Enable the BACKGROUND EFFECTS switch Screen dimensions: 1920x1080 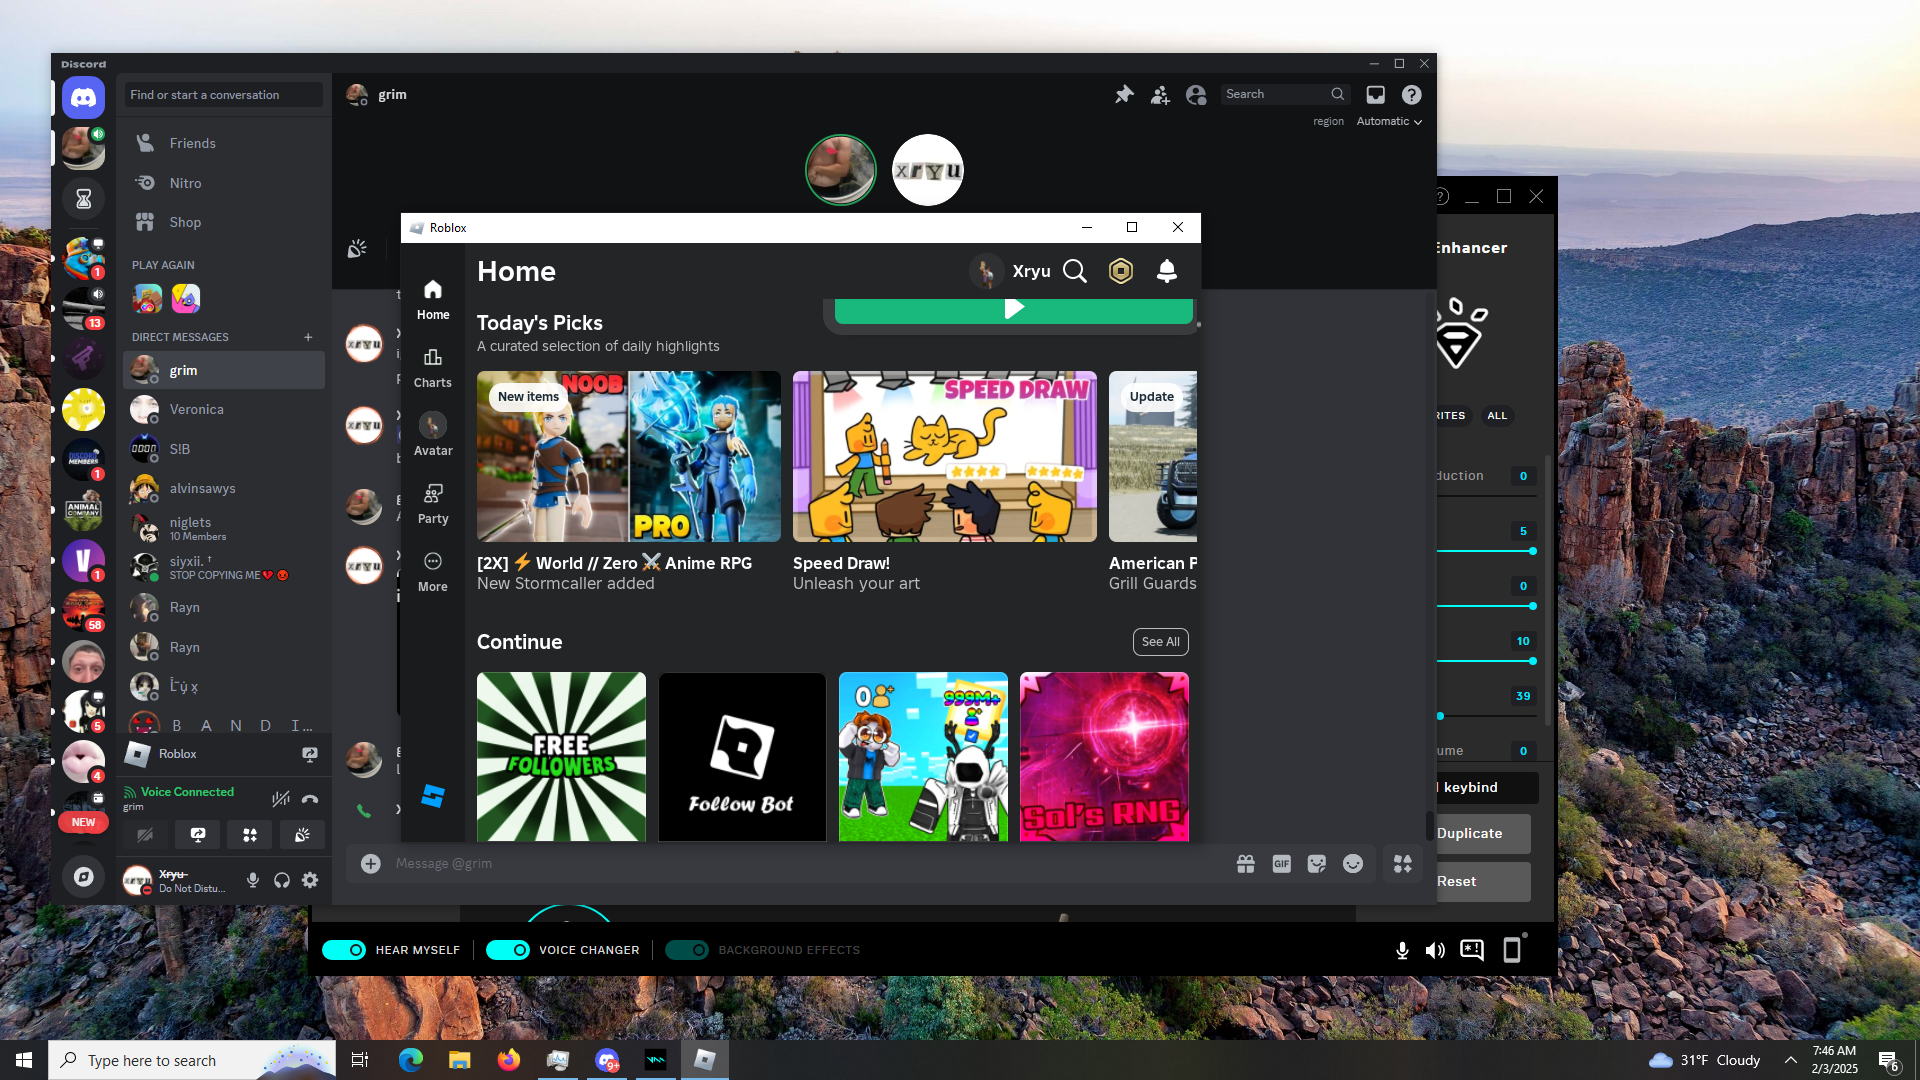pos(687,950)
